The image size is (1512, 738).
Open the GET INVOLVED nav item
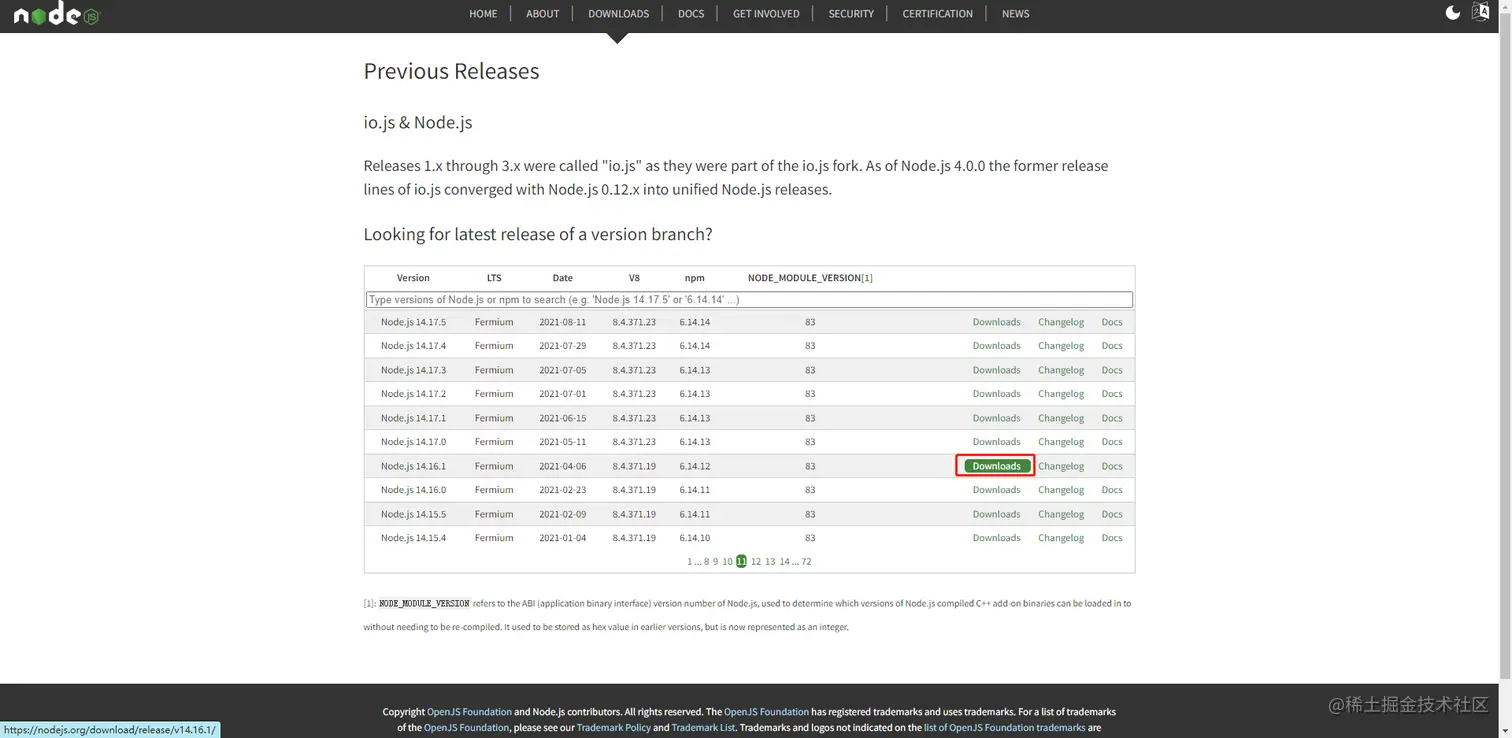(x=766, y=14)
